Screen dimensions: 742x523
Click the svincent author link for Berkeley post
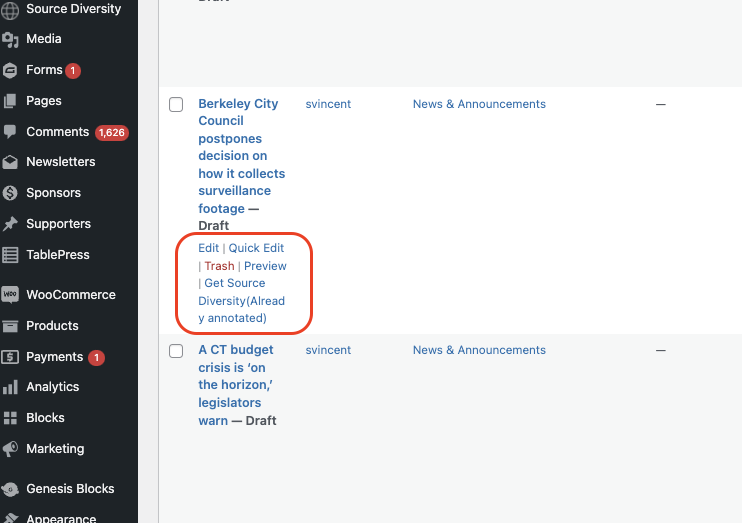point(328,104)
